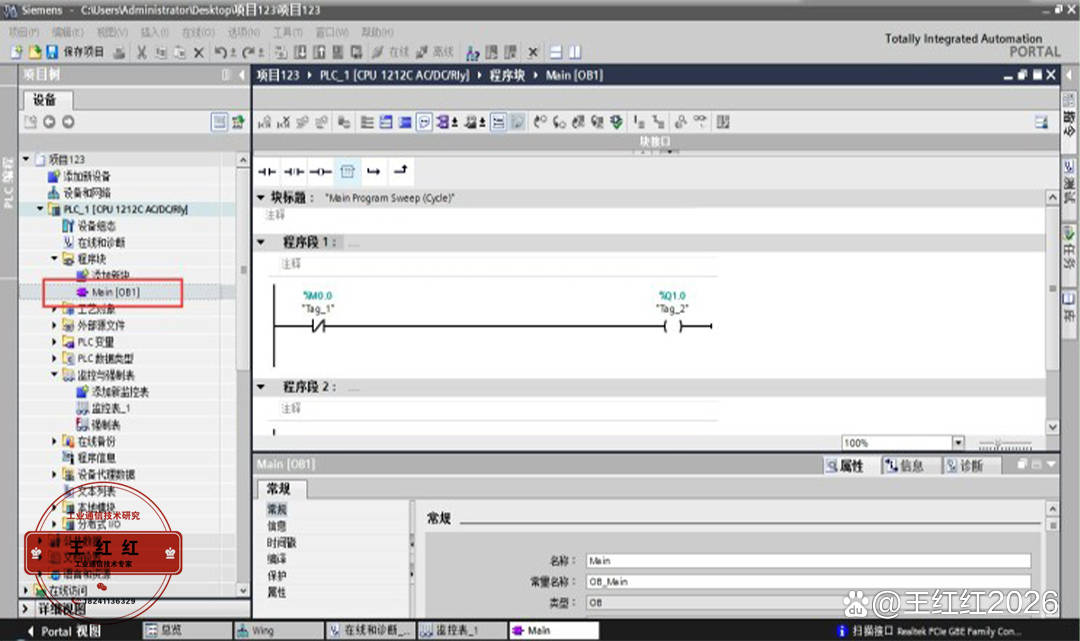The width and height of the screenshot is (1080, 641).
Task: Collapse 程序段 2 network
Action: pos(261,387)
